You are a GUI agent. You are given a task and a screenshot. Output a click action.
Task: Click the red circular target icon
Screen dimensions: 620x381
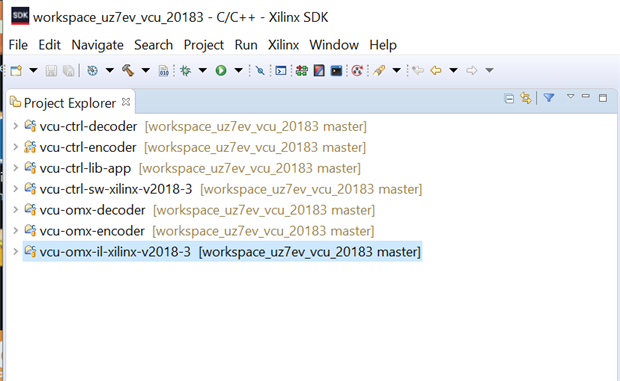pyautogui.click(x=357, y=71)
